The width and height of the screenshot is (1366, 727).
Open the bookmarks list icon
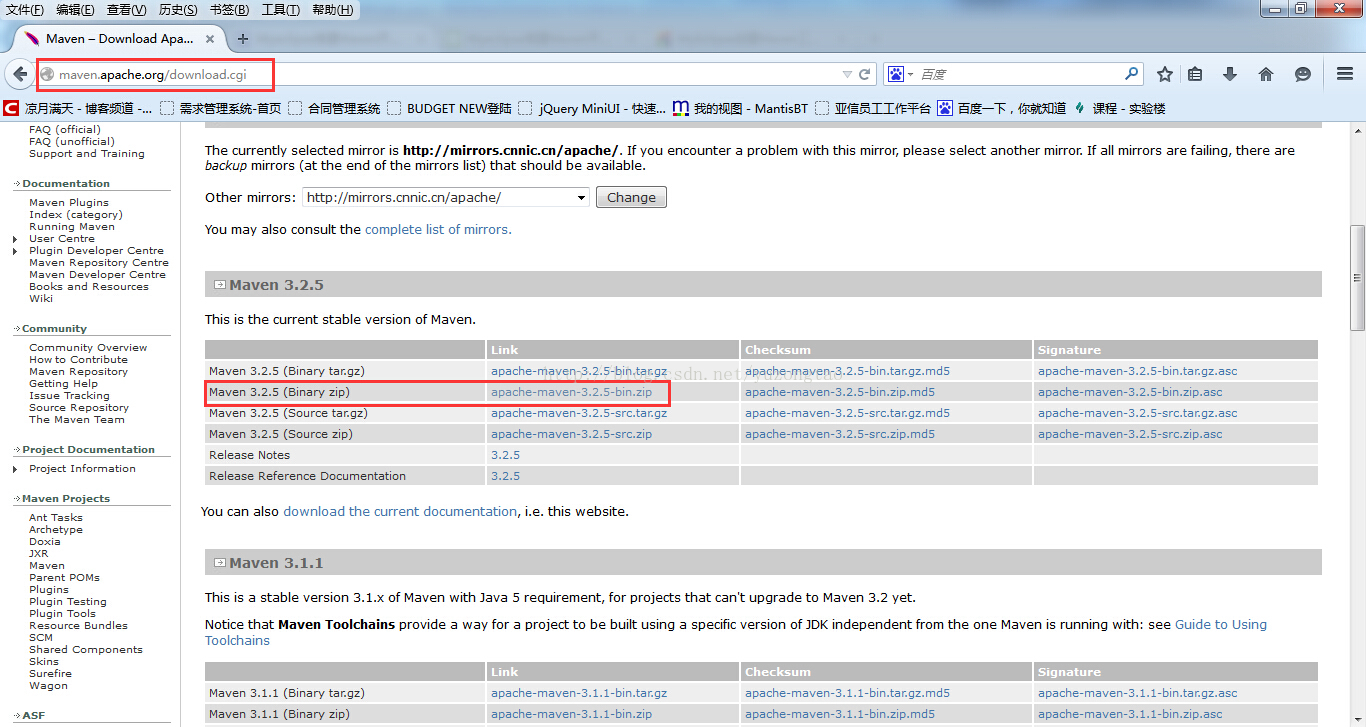[1195, 74]
